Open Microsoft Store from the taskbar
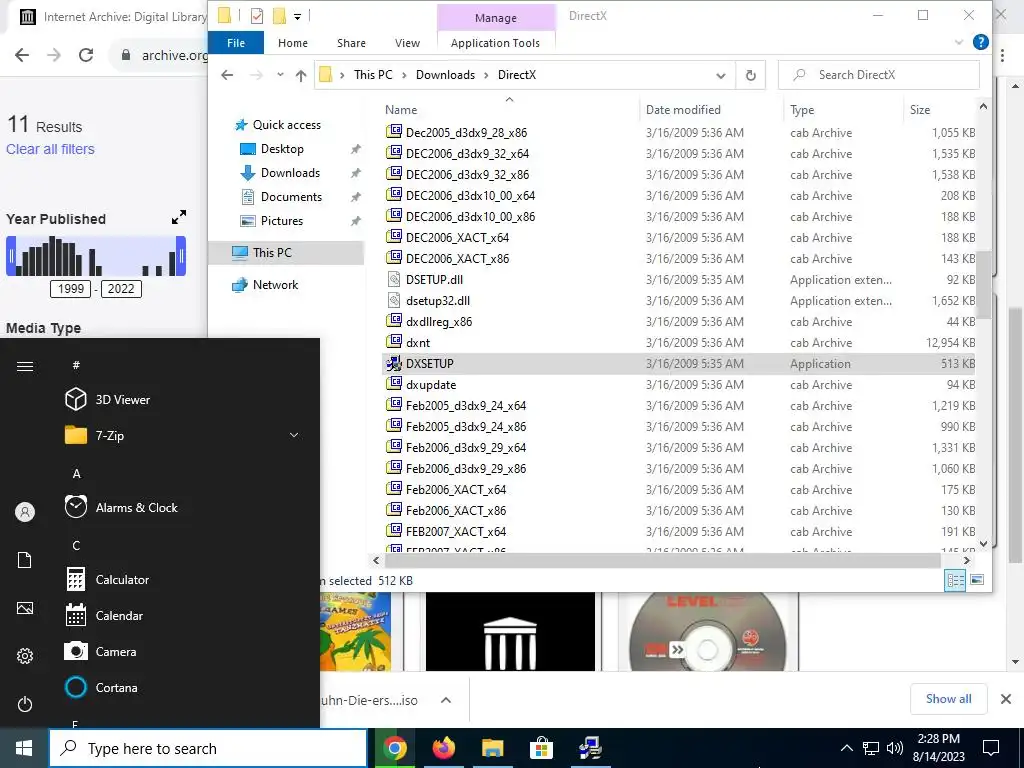Image resolution: width=1024 pixels, height=768 pixels. click(541, 748)
